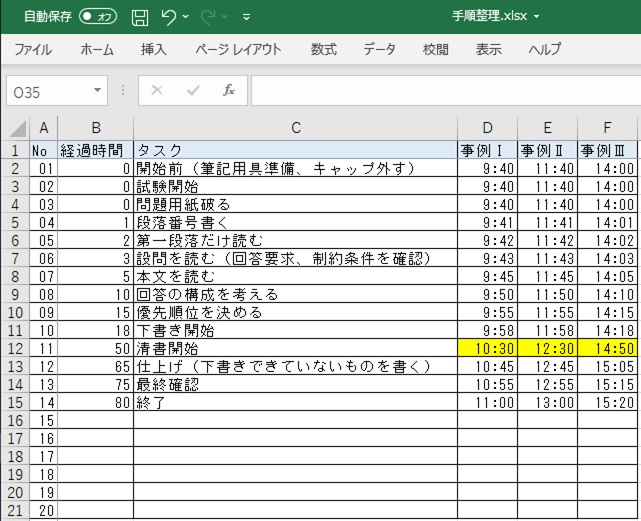Select the column C header
The width and height of the screenshot is (641, 521).
tap(295, 128)
